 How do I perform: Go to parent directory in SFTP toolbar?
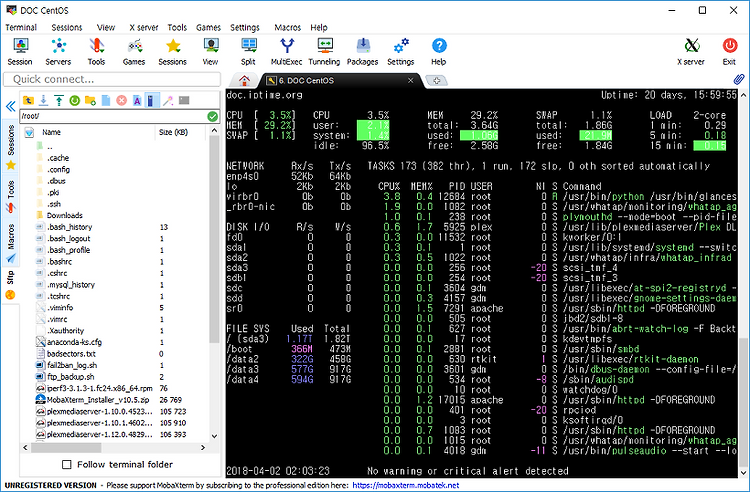[28, 100]
